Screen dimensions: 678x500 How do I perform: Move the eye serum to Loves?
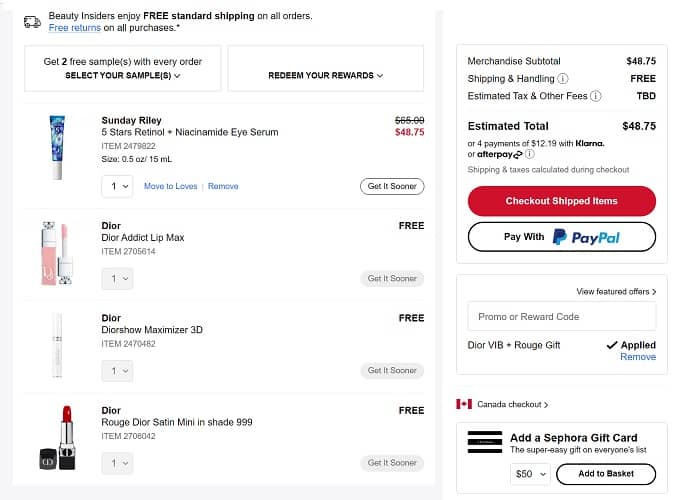point(170,186)
